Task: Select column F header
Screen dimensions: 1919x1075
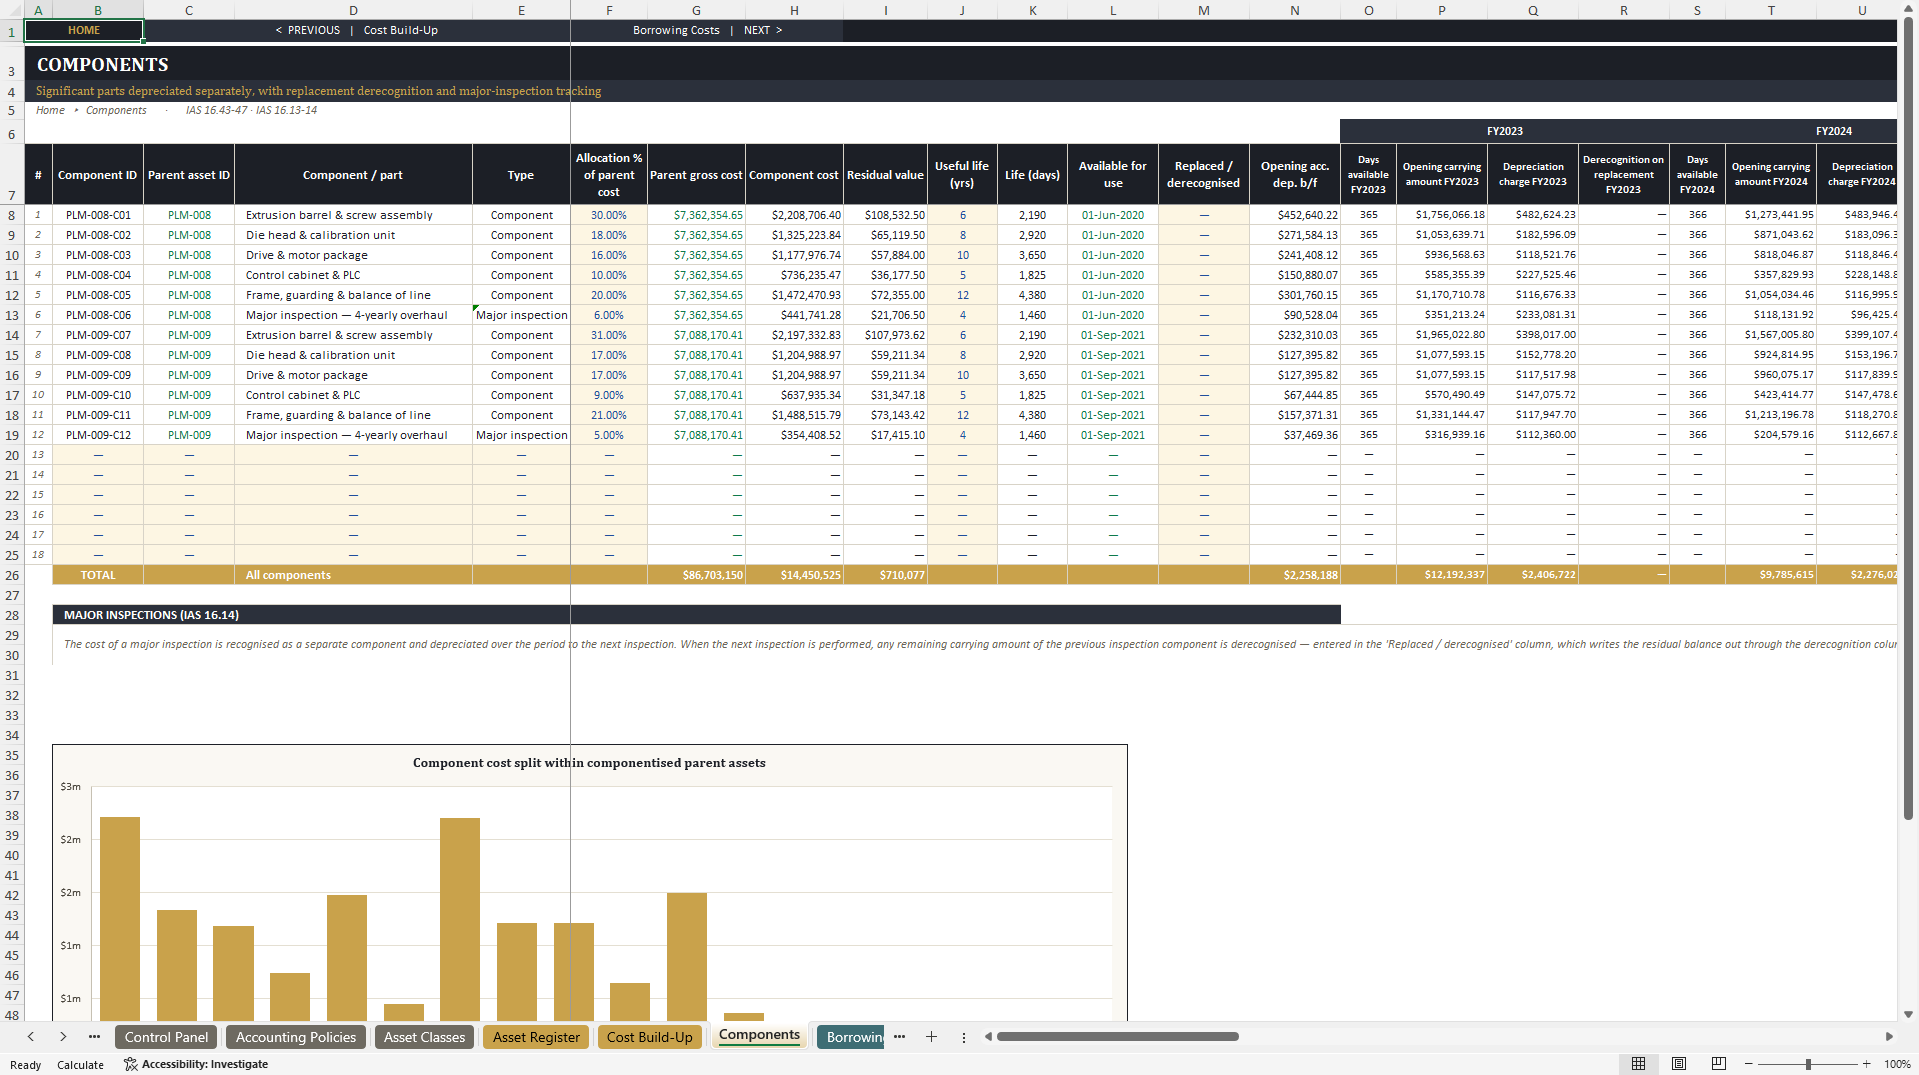Action: click(609, 10)
